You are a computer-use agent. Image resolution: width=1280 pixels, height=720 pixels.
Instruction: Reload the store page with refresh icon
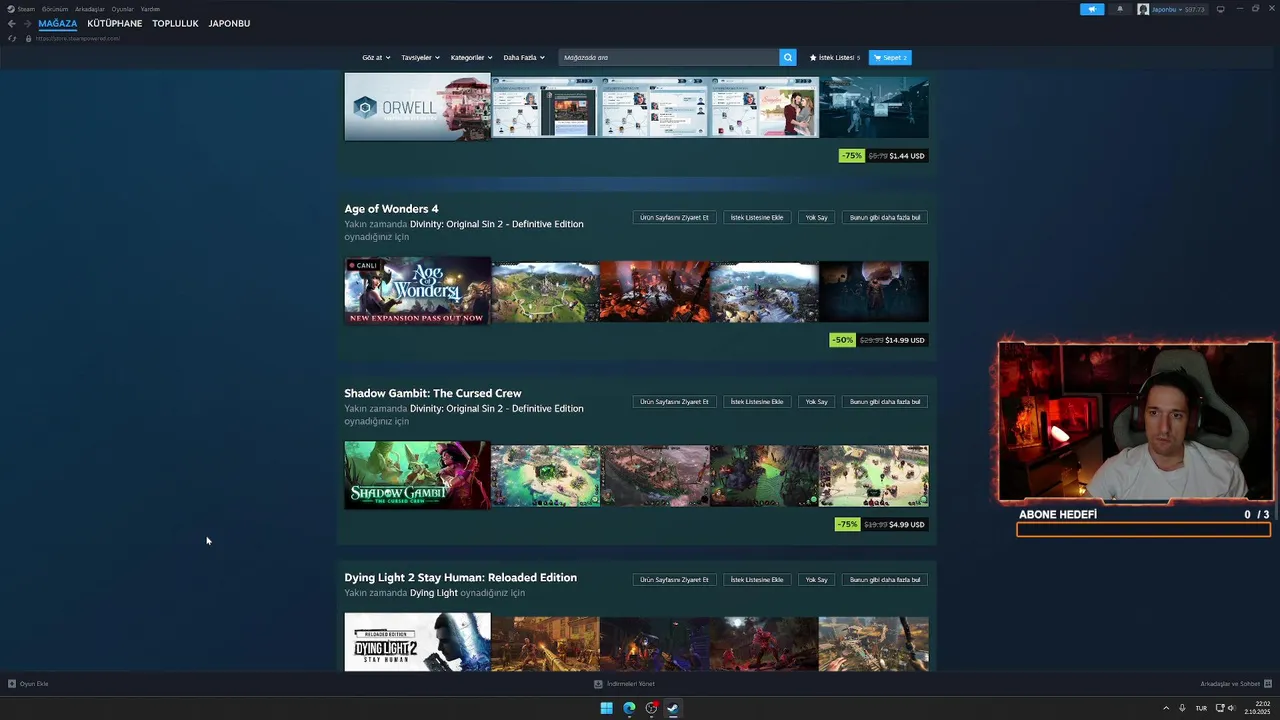tap(12, 38)
